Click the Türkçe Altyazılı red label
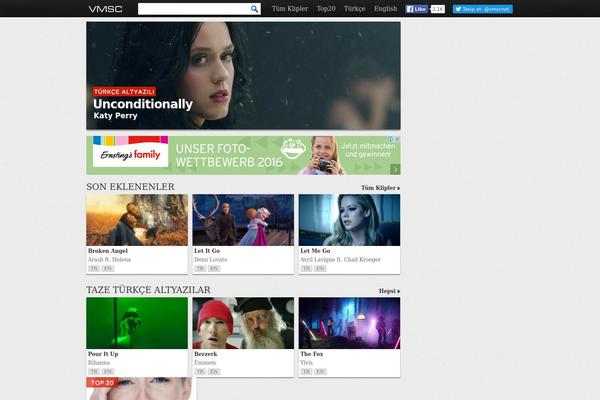The image size is (600, 400). tap(124, 91)
